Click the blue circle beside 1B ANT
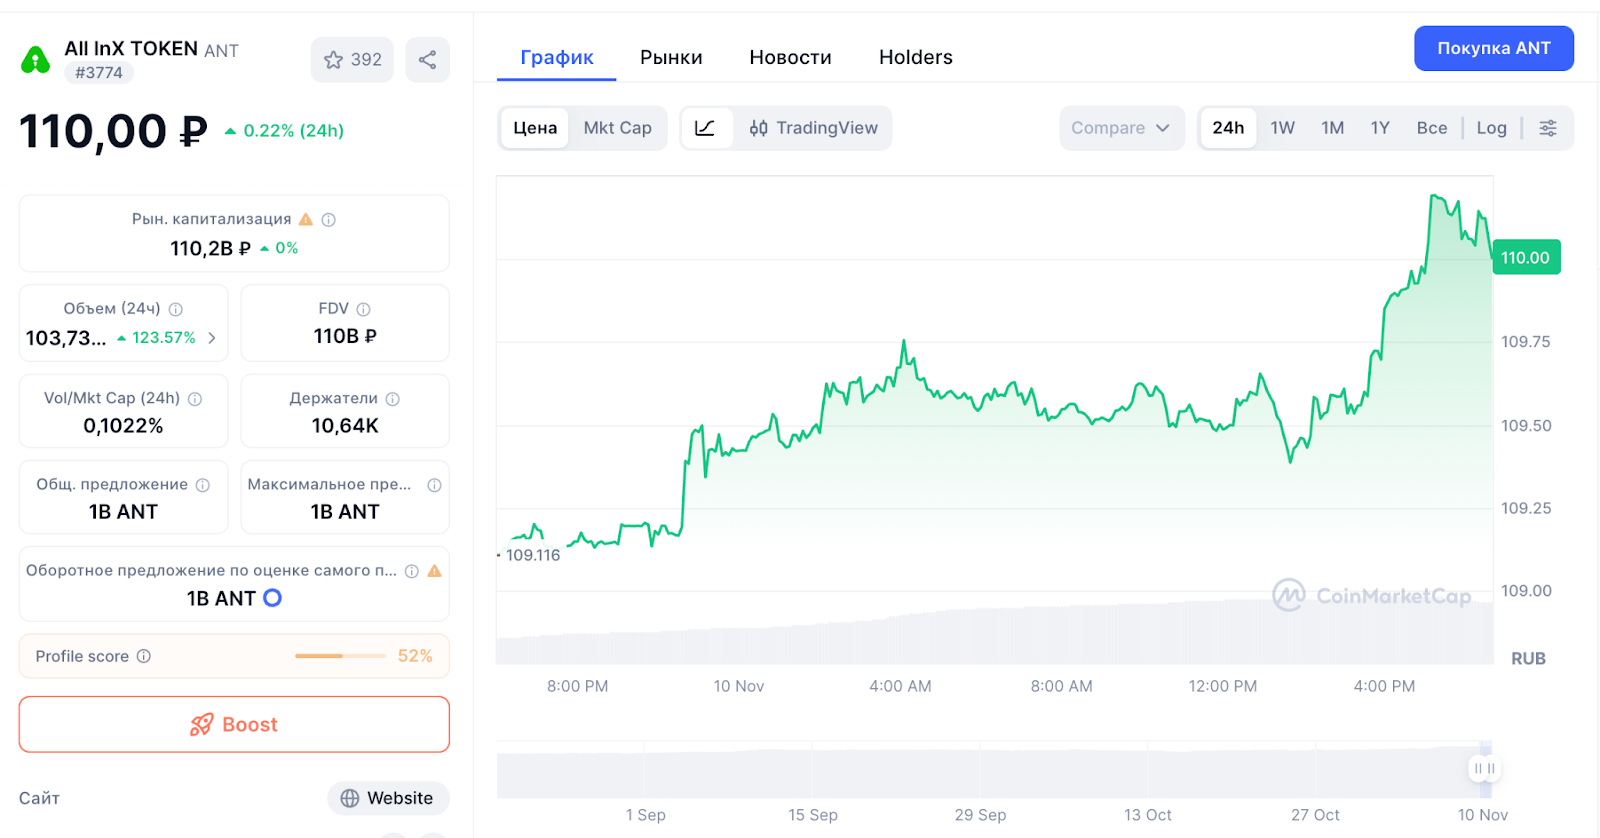The image size is (1600, 838). (272, 598)
